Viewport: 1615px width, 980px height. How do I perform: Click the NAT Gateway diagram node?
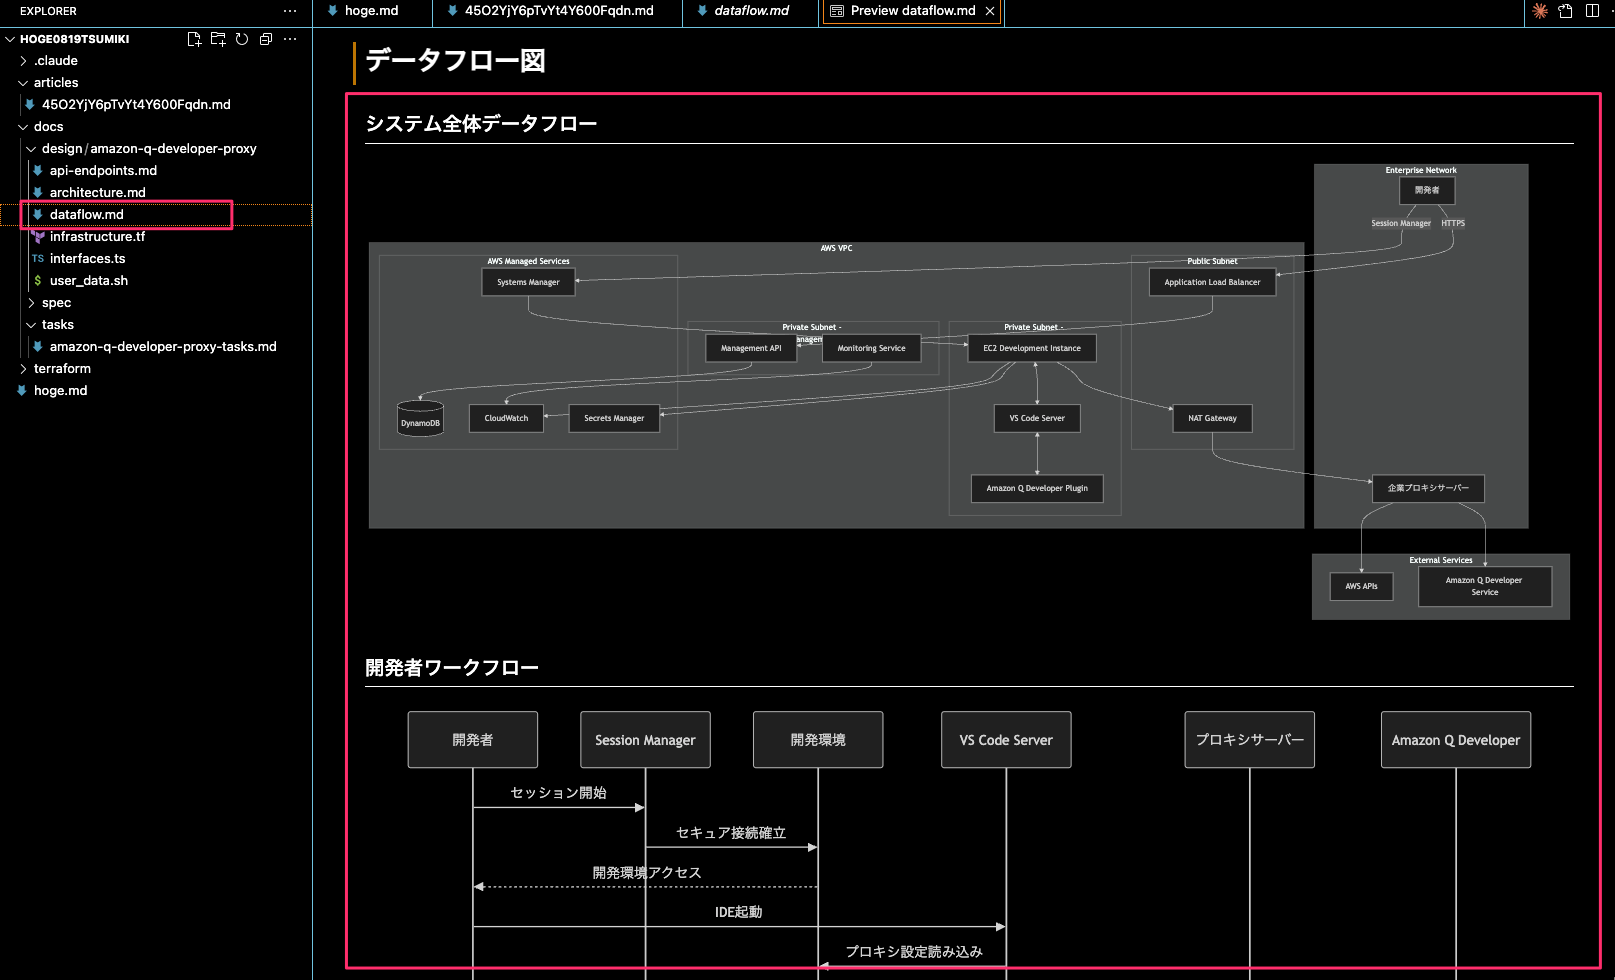coord(1212,418)
